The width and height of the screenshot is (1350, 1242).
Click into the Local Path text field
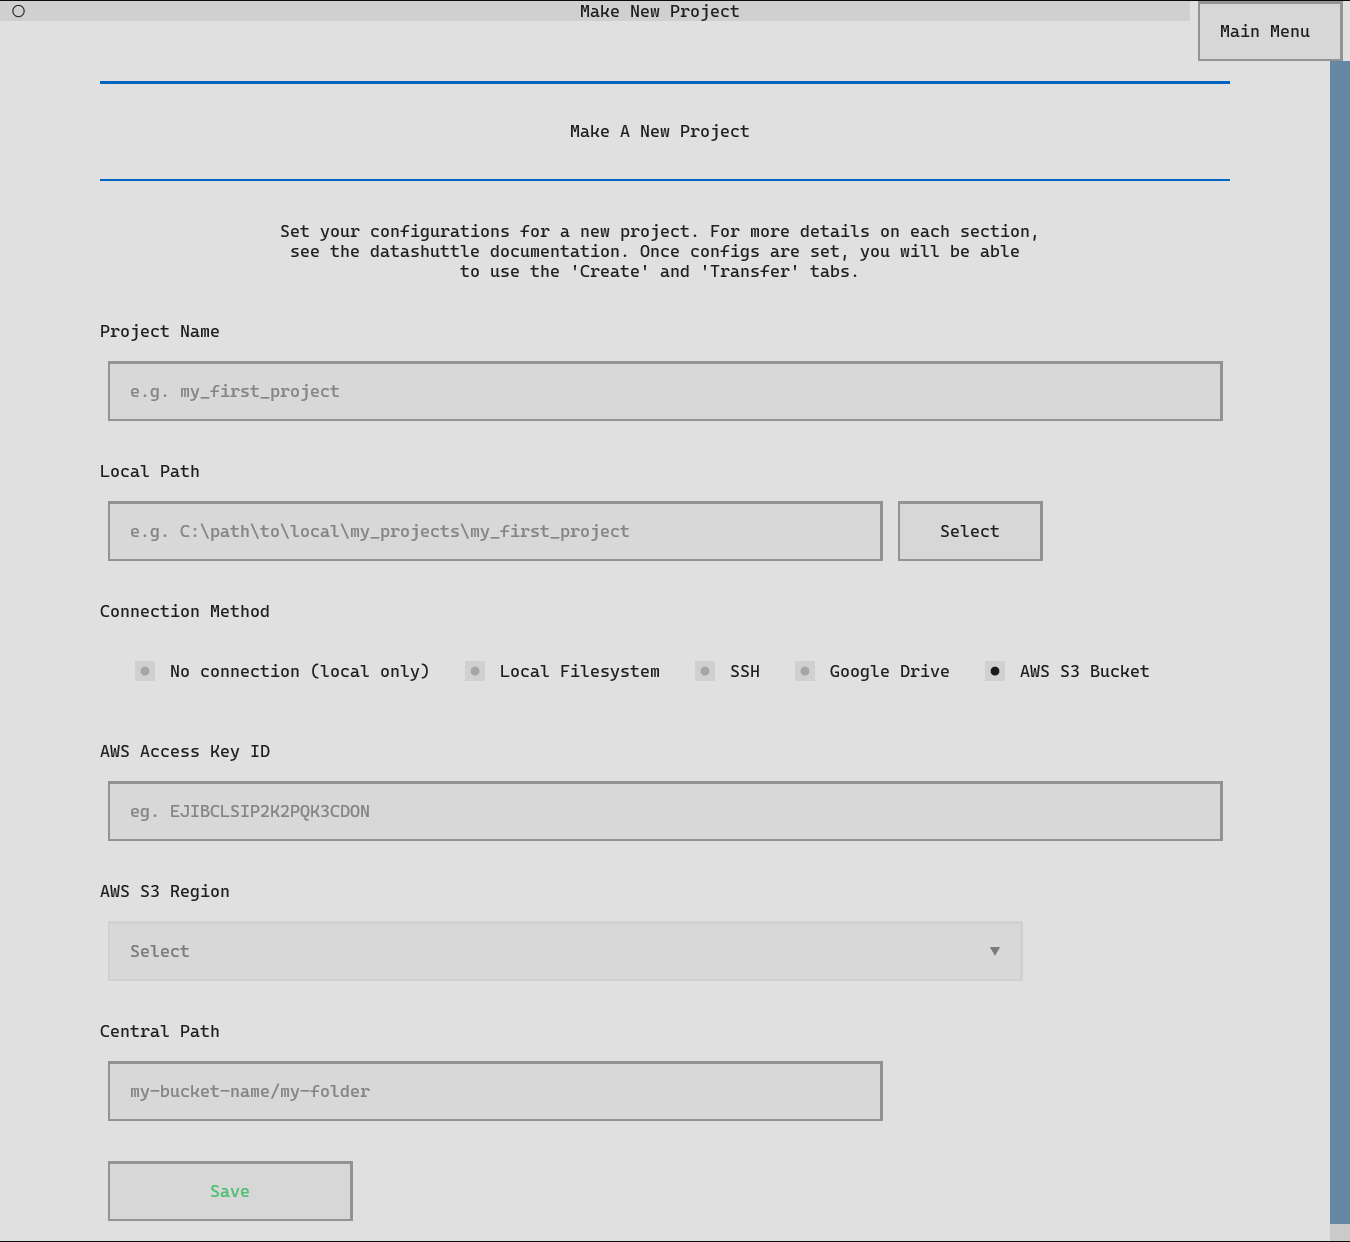[494, 531]
